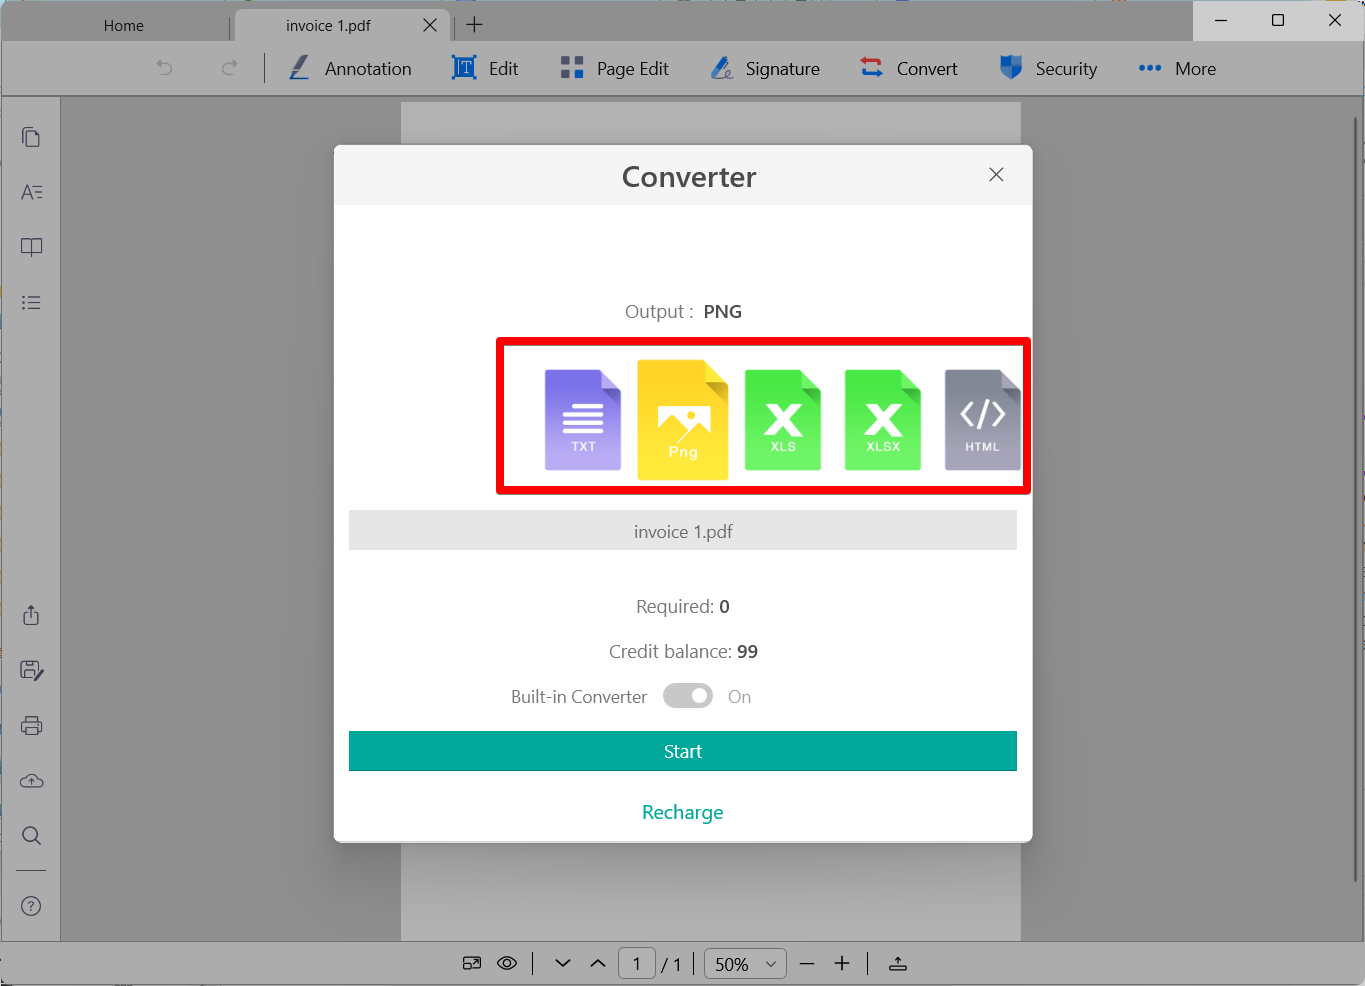Viewport: 1365px width, 986px height.
Task: Redo the last action
Action: pyautogui.click(x=229, y=68)
